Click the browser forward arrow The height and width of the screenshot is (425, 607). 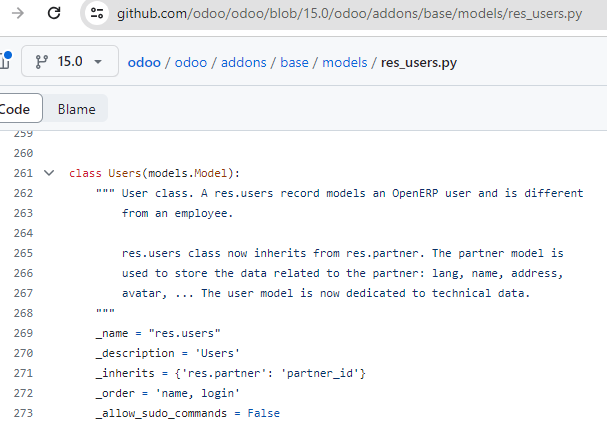point(17,13)
